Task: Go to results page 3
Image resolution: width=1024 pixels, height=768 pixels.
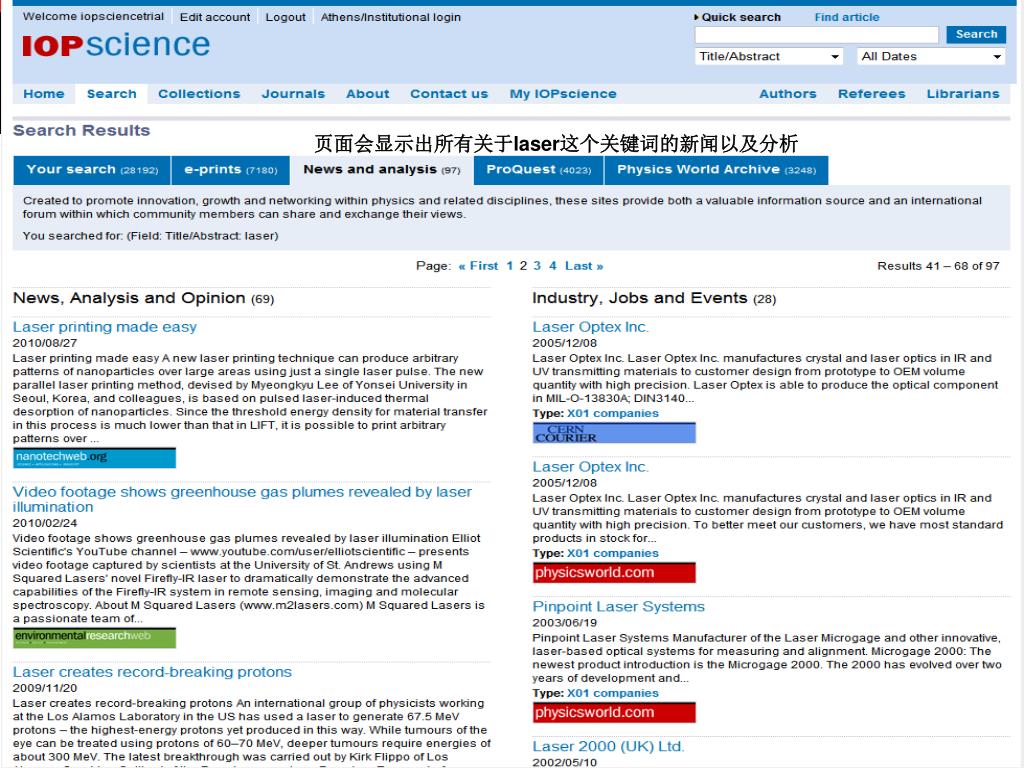Action: coord(537,266)
